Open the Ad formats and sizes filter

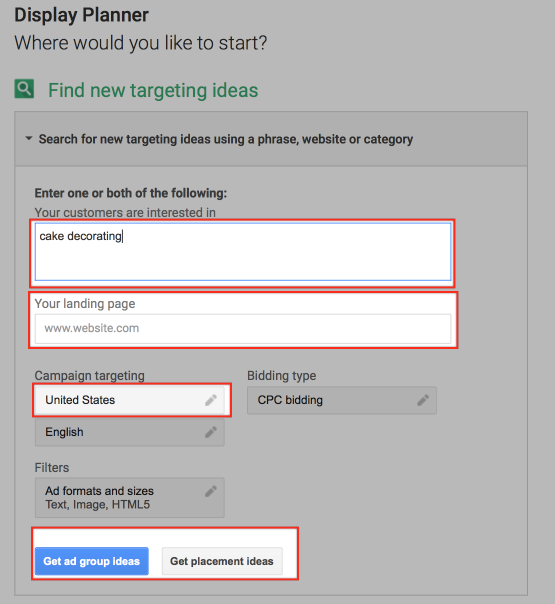tap(130, 498)
